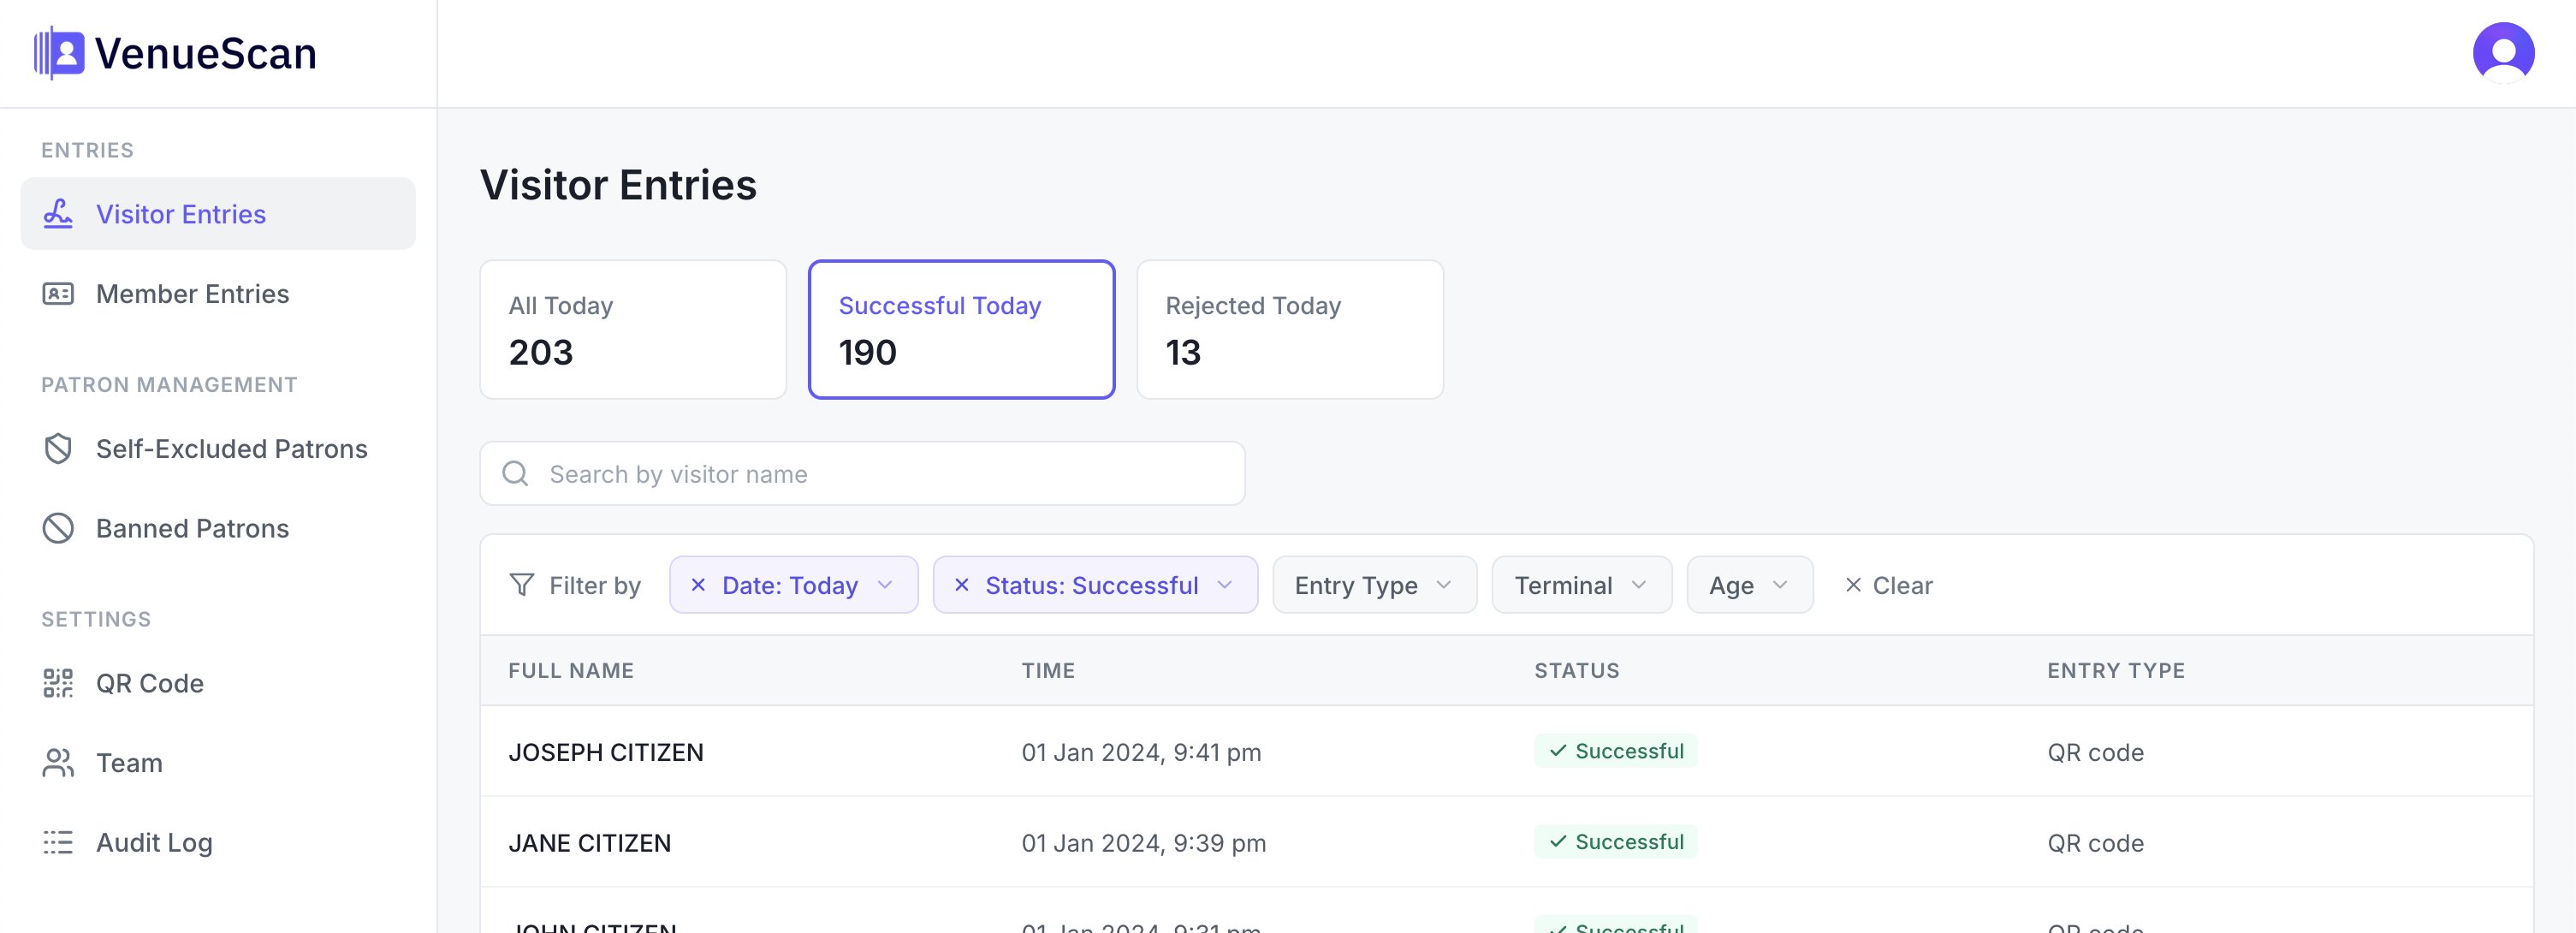2576x933 pixels.
Task: Click the Team people icon
Action: click(x=58, y=763)
